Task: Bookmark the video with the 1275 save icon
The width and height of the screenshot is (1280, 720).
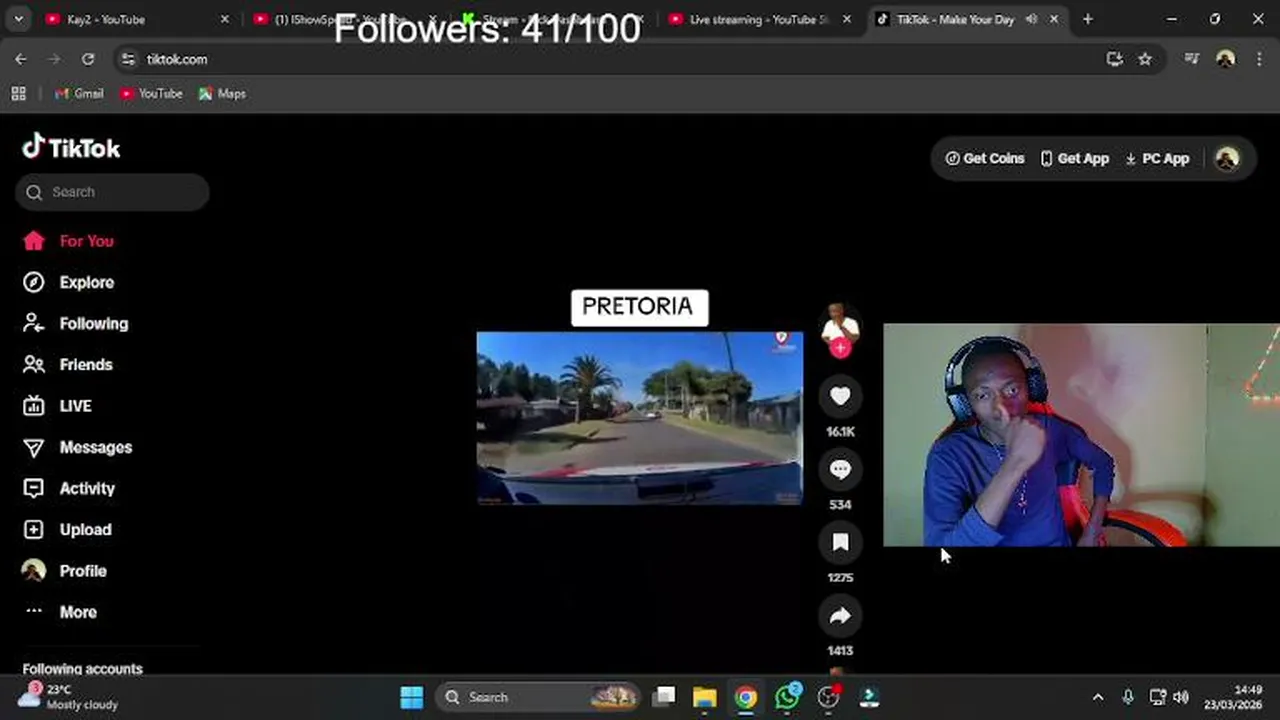Action: coord(840,543)
